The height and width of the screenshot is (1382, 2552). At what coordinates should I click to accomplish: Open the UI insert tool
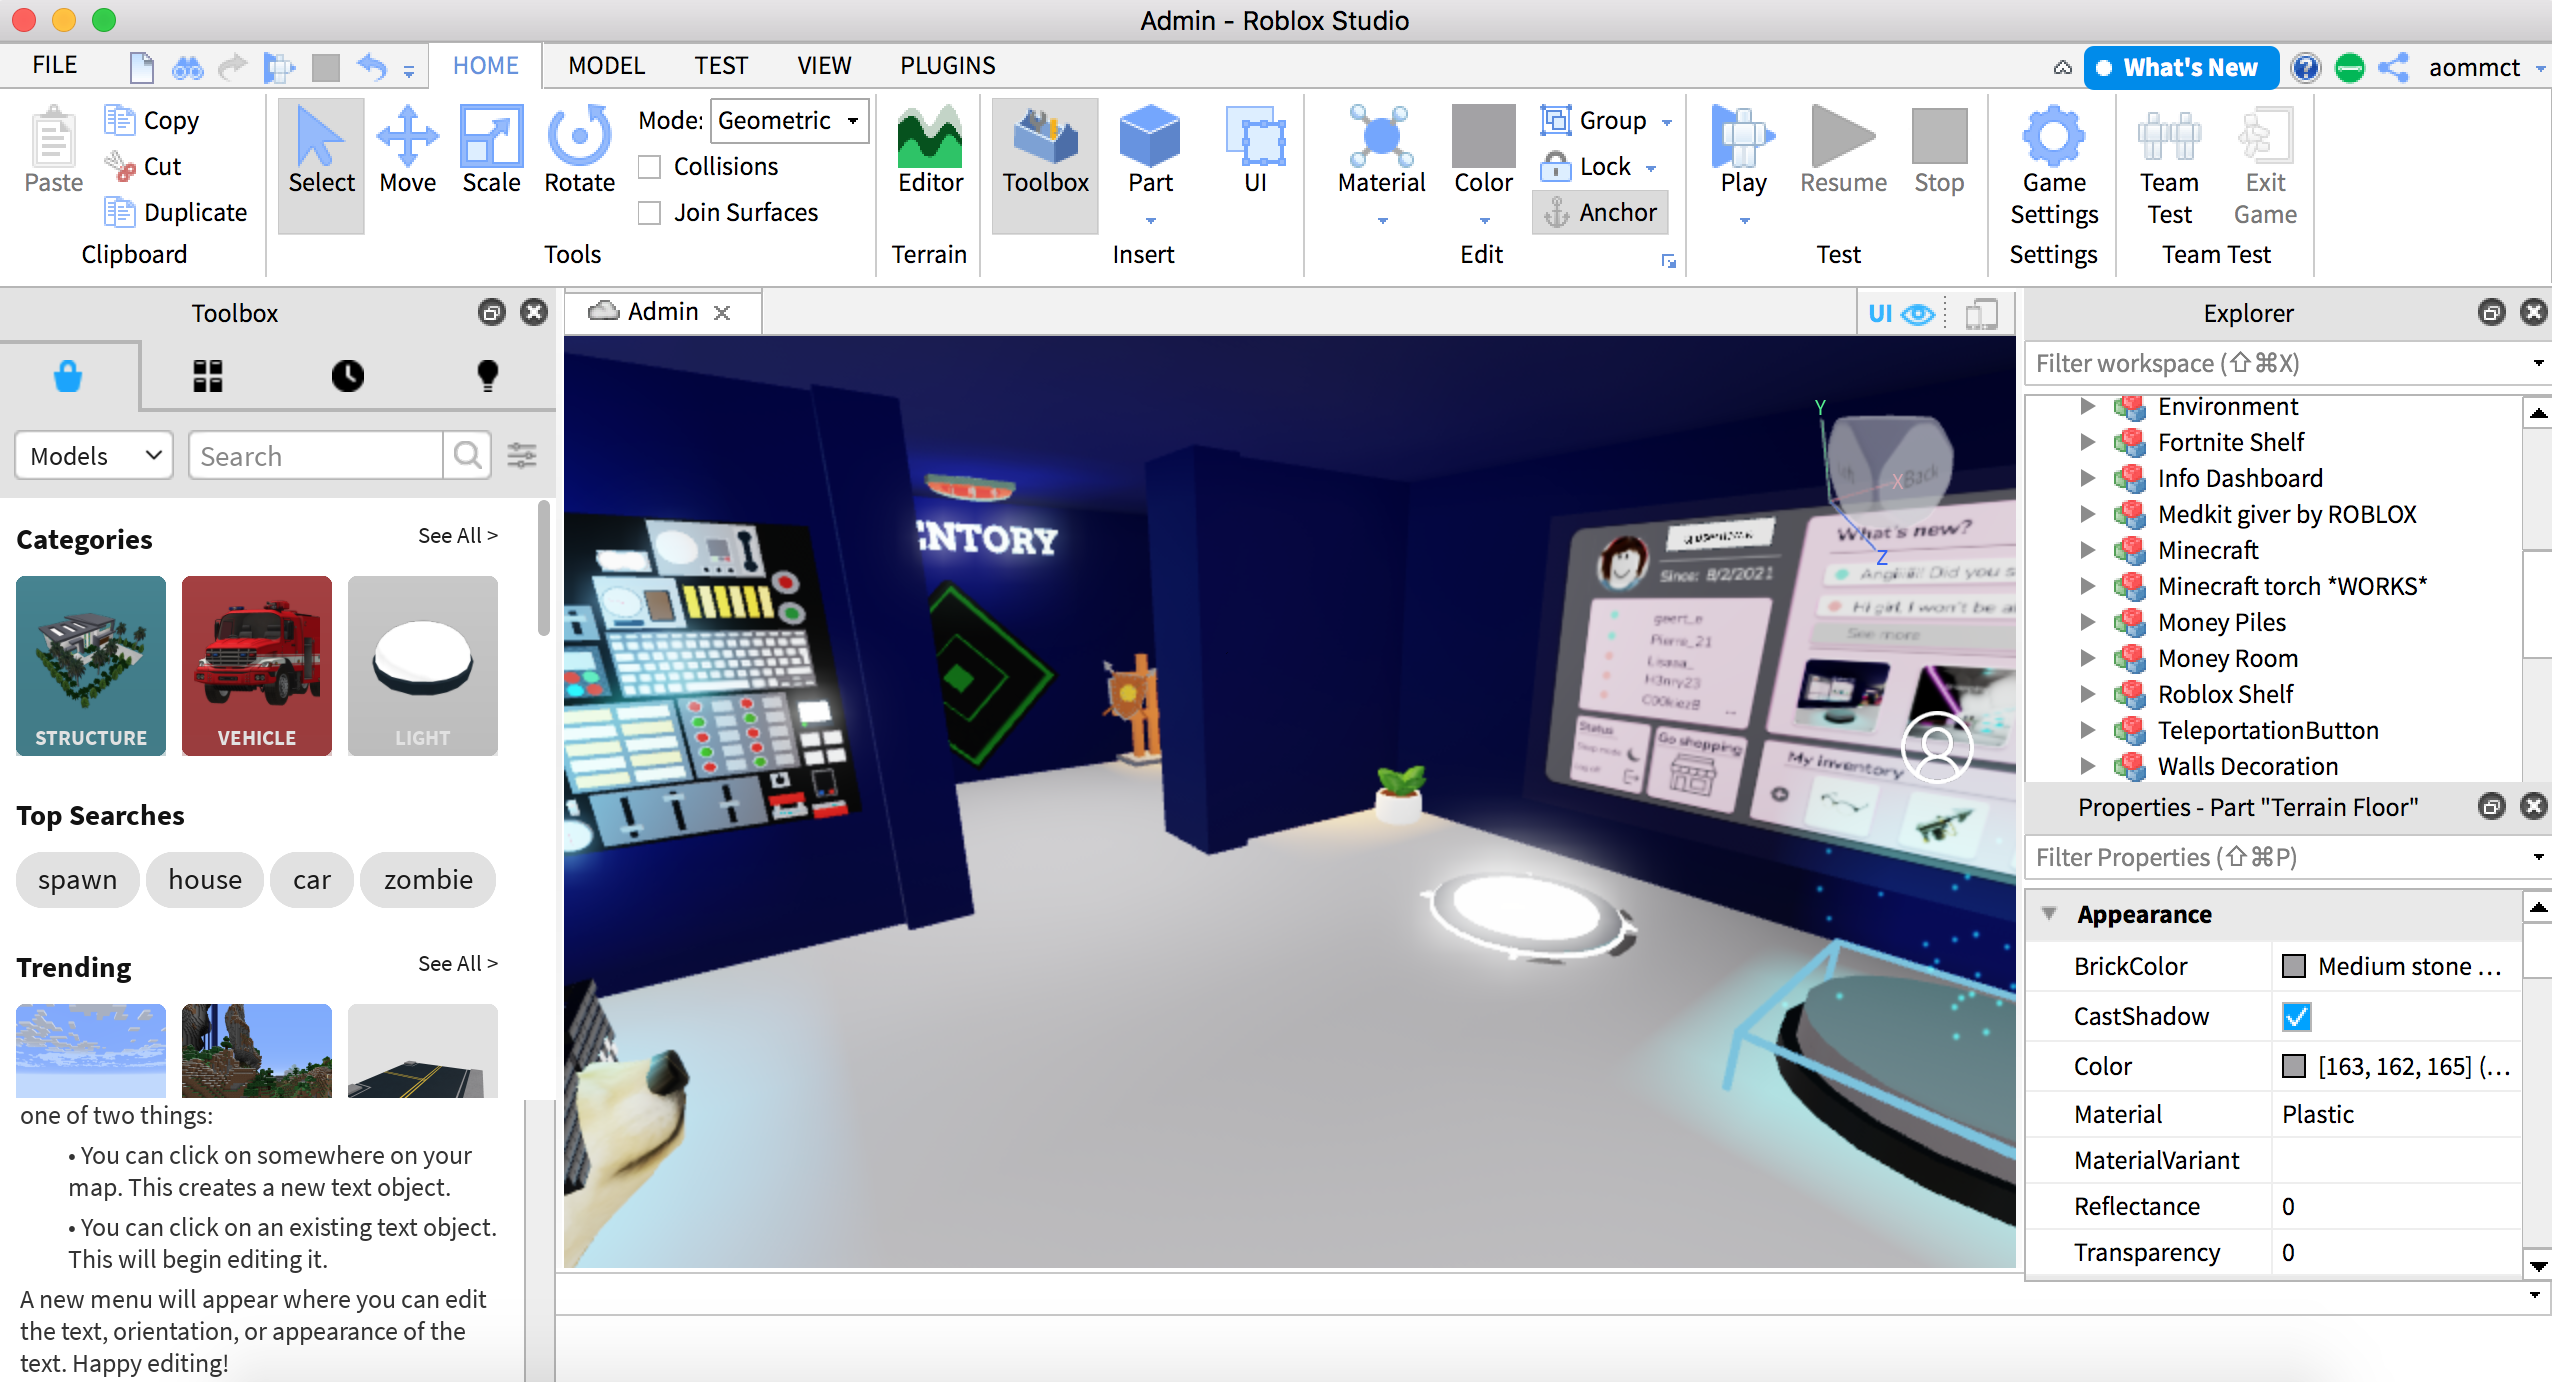pos(1255,152)
